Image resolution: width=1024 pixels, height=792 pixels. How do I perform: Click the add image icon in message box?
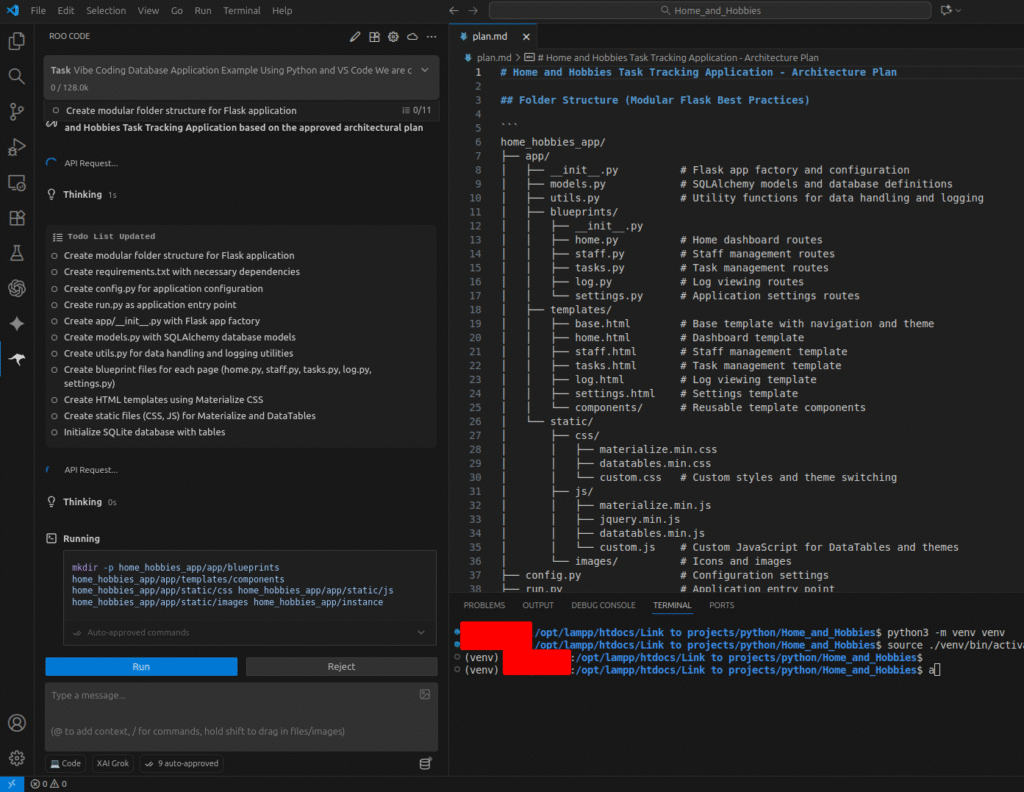click(x=425, y=694)
